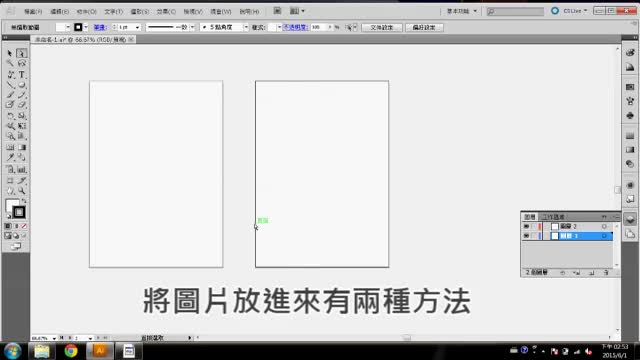Click Create New Layer icon in Layers panel
This screenshot has width=640, height=360.
click(x=591, y=273)
